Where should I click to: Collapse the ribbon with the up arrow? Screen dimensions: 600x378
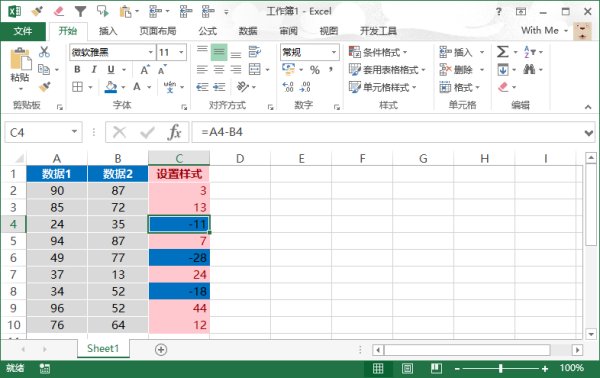coord(588,107)
